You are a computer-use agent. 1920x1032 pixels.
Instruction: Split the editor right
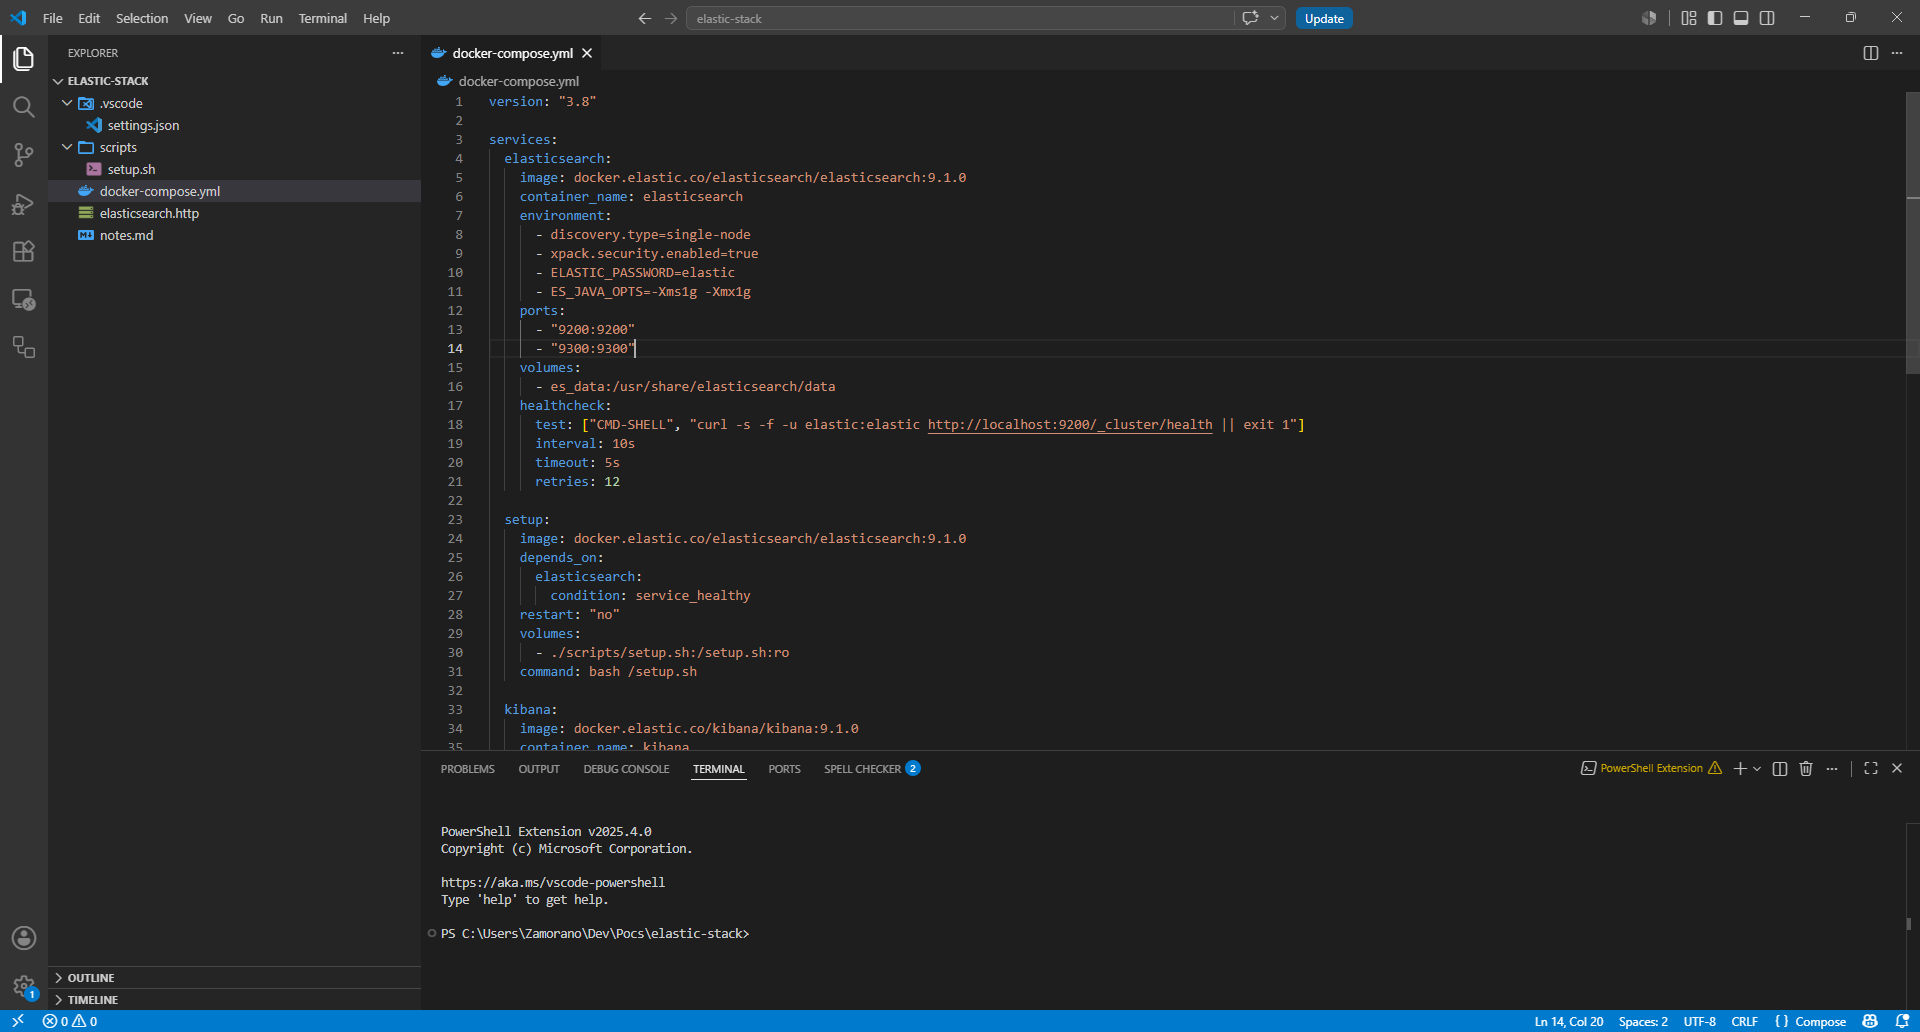tap(1871, 53)
